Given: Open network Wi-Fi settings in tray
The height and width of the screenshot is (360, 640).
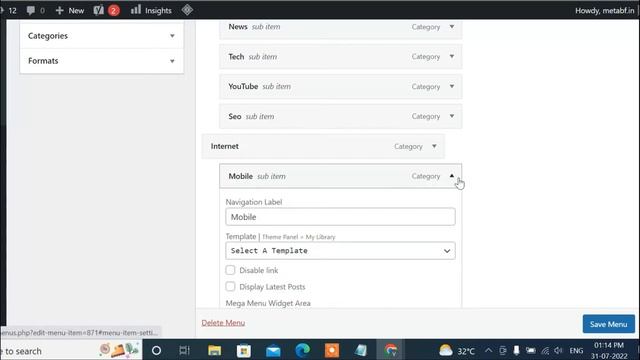Looking at the screenshot, I should tap(545, 350).
